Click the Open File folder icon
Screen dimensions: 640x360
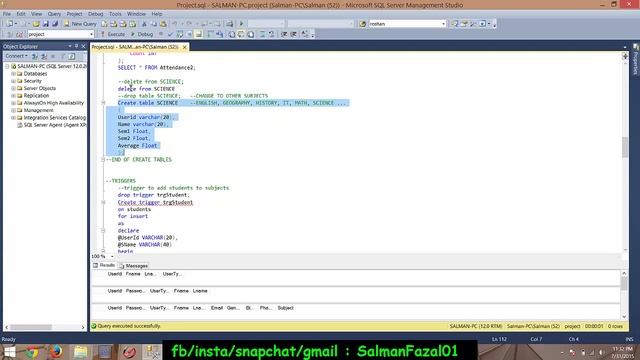(36, 24)
